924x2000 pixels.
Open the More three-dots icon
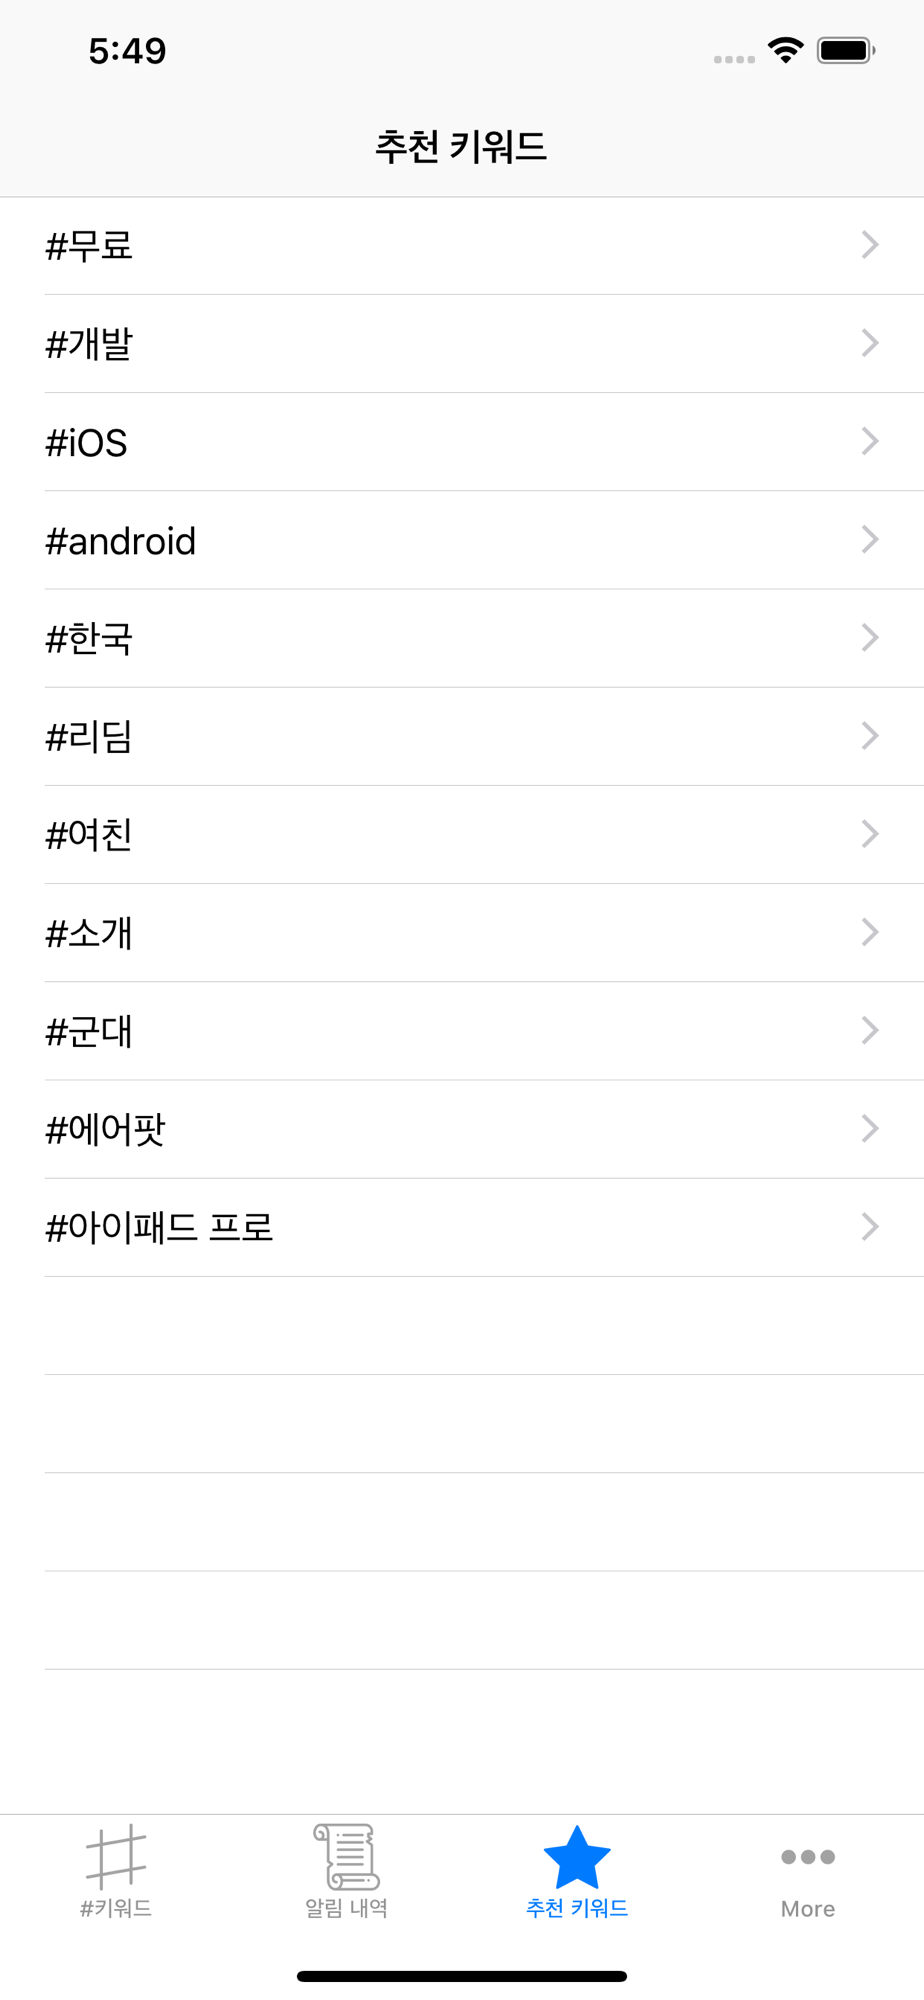[808, 1857]
